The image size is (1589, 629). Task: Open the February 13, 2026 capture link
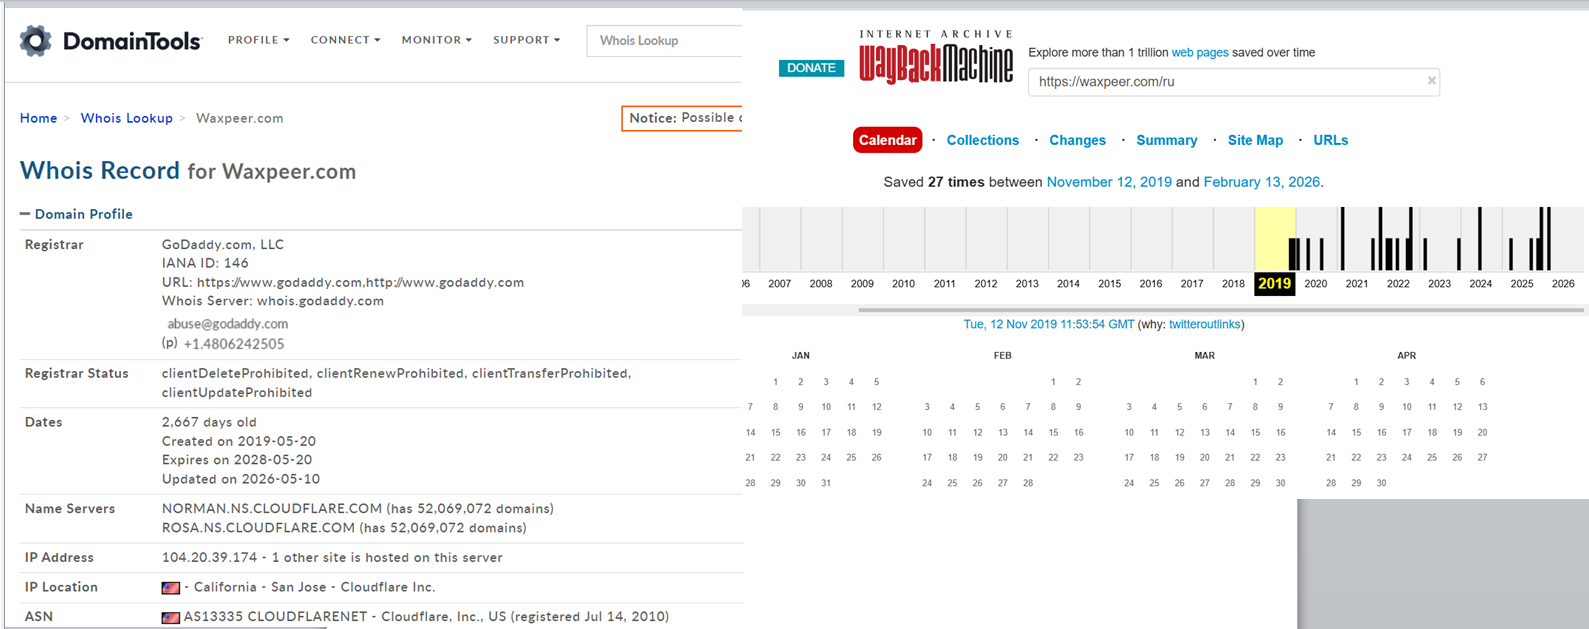(x=1261, y=182)
